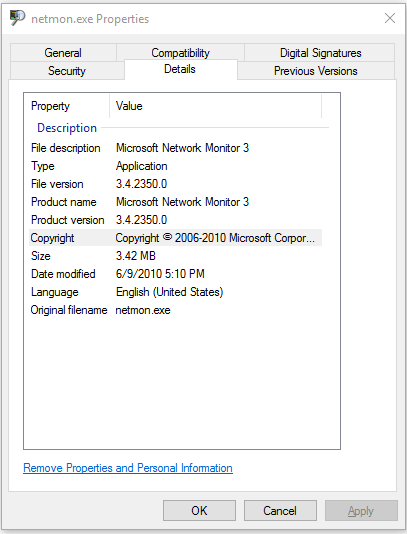407x534 pixels.
Task: Select the highlighted Copyright property label
Action: pyautogui.click(x=52, y=238)
